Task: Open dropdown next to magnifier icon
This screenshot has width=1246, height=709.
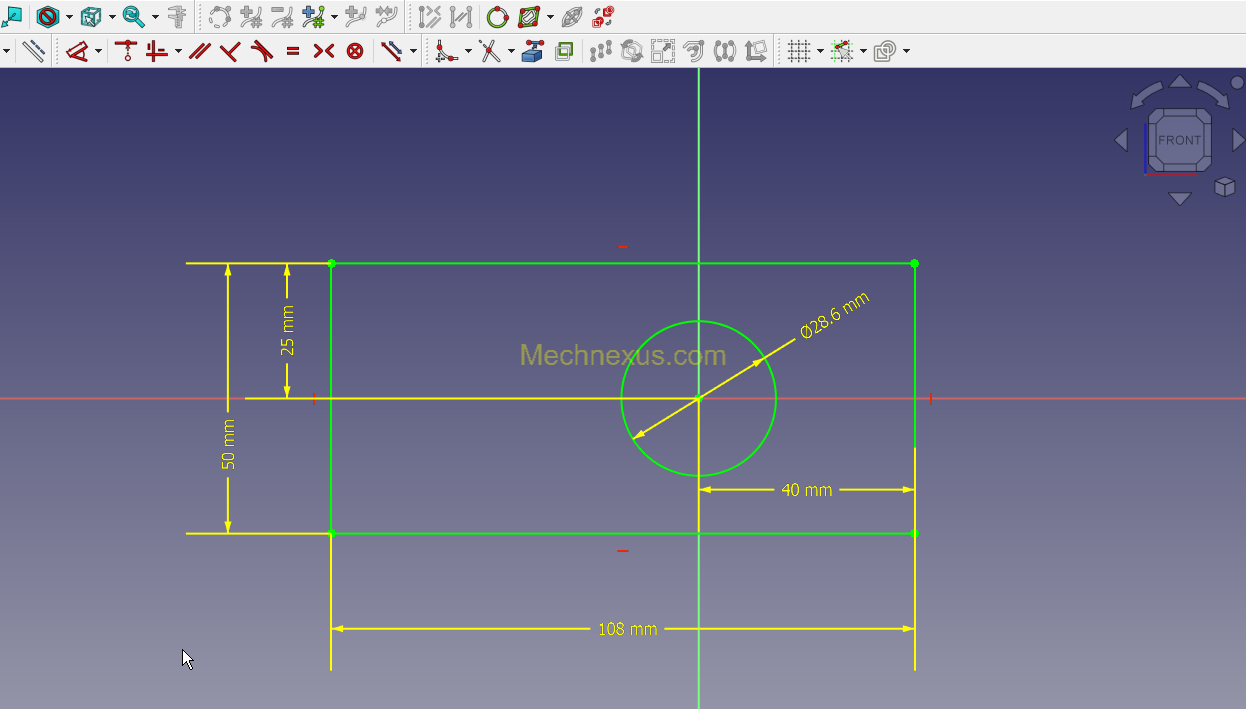Action: [x=155, y=17]
